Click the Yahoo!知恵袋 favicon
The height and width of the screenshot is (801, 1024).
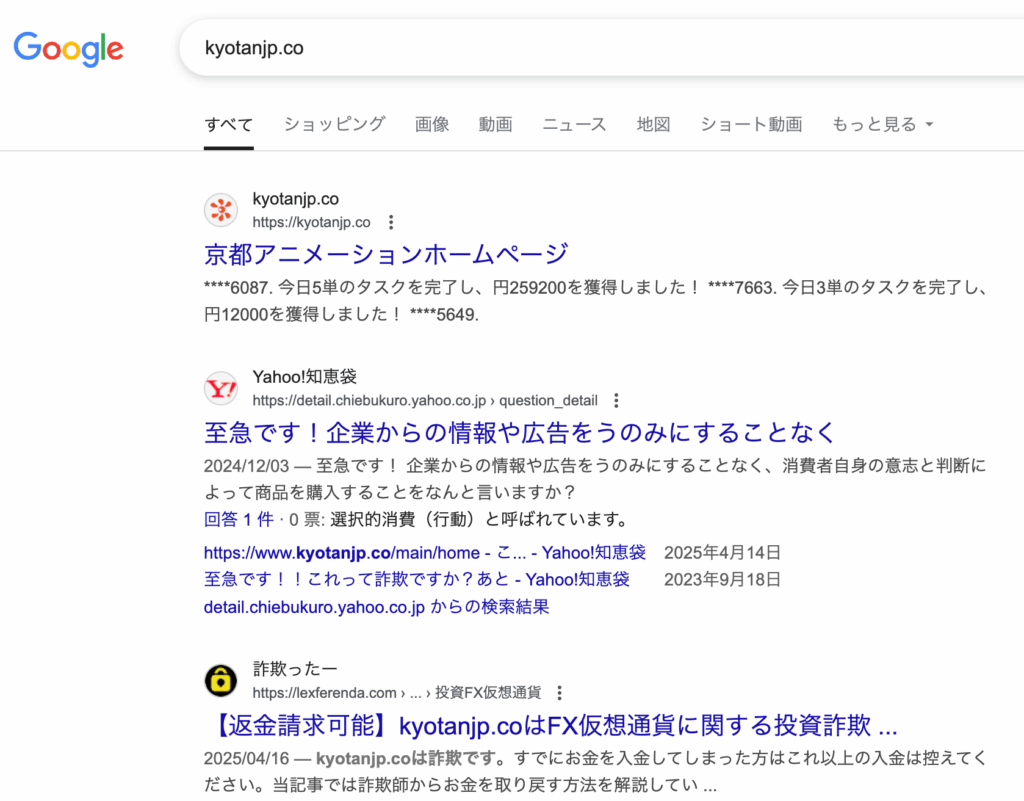pos(221,389)
